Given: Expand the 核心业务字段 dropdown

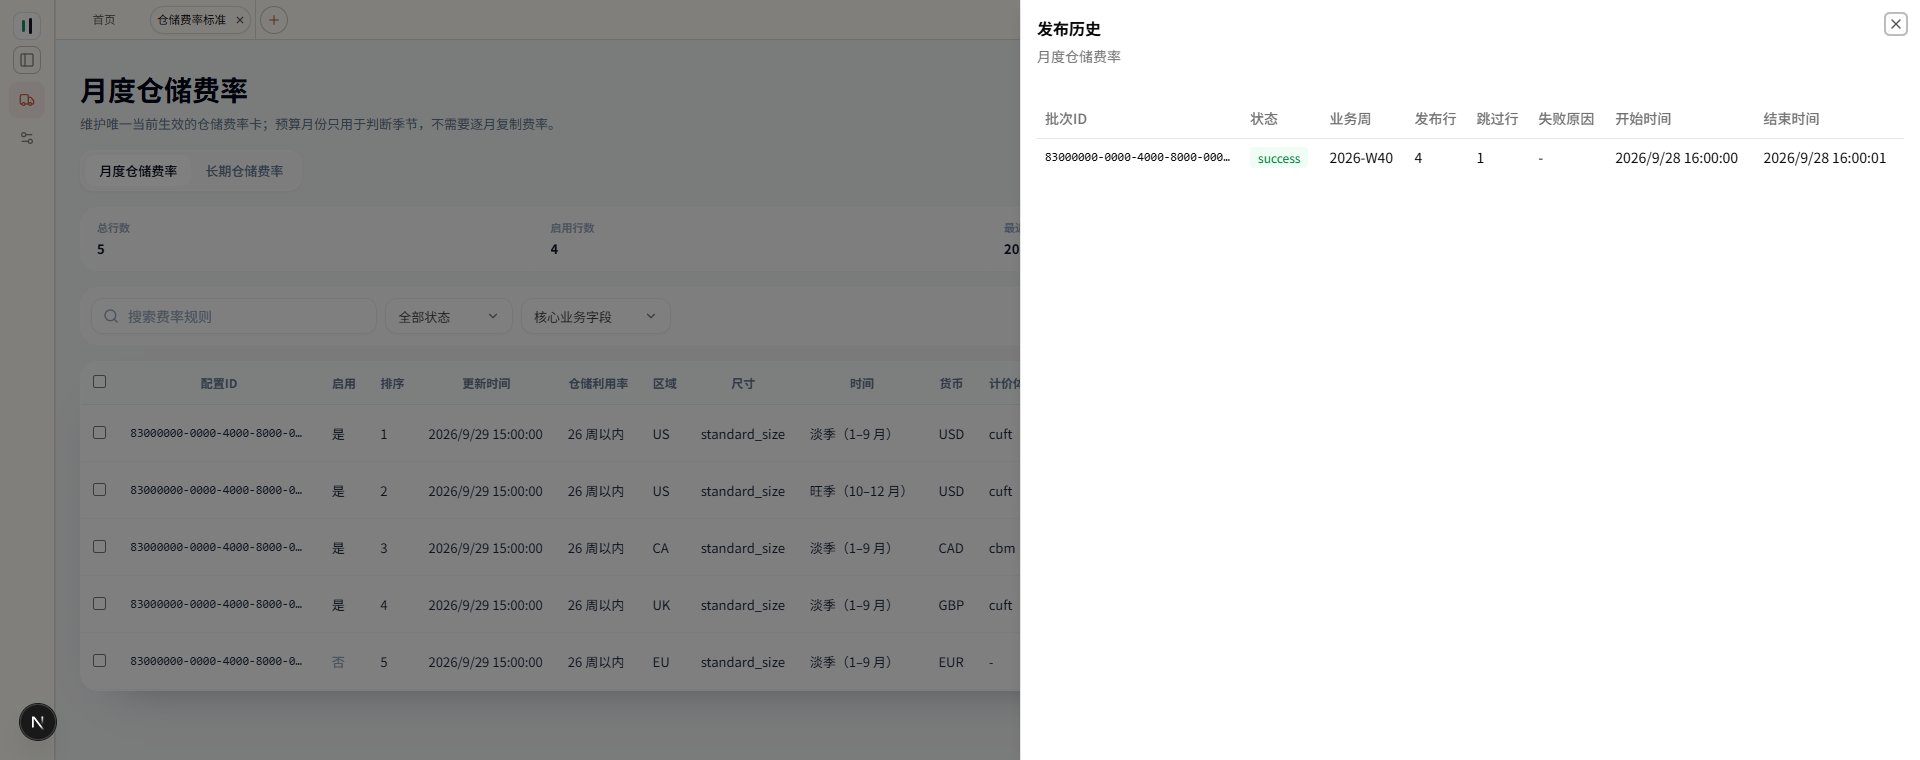Looking at the screenshot, I should 595,316.
